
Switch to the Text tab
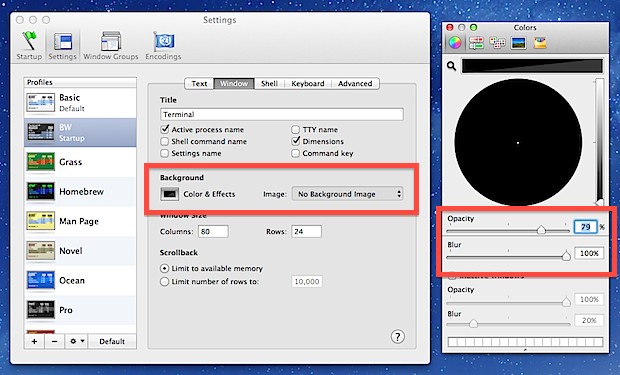pyautogui.click(x=199, y=83)
